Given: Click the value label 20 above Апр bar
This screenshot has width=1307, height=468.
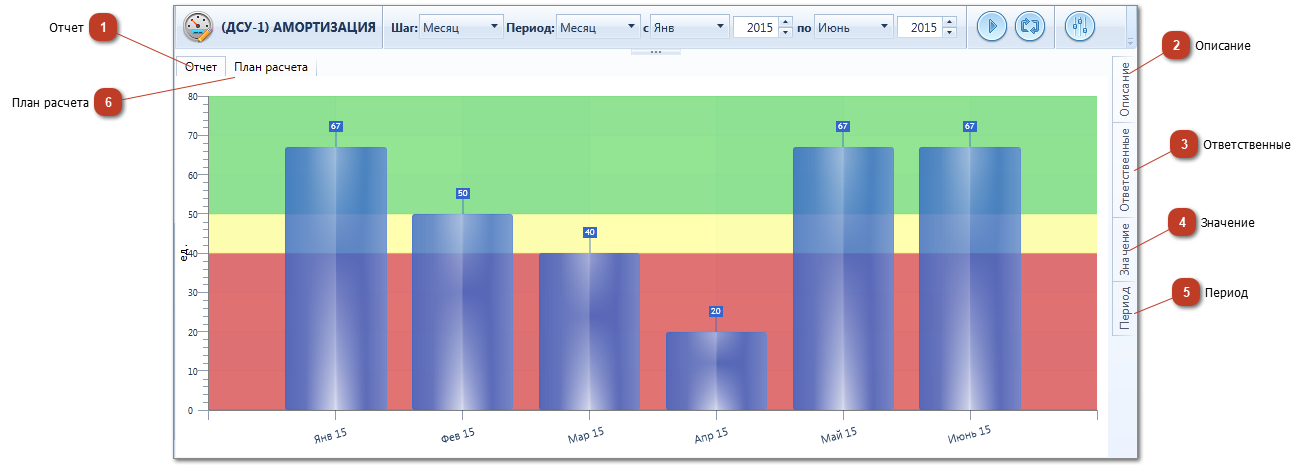Looking at the screenshot, I should [716, 311].
